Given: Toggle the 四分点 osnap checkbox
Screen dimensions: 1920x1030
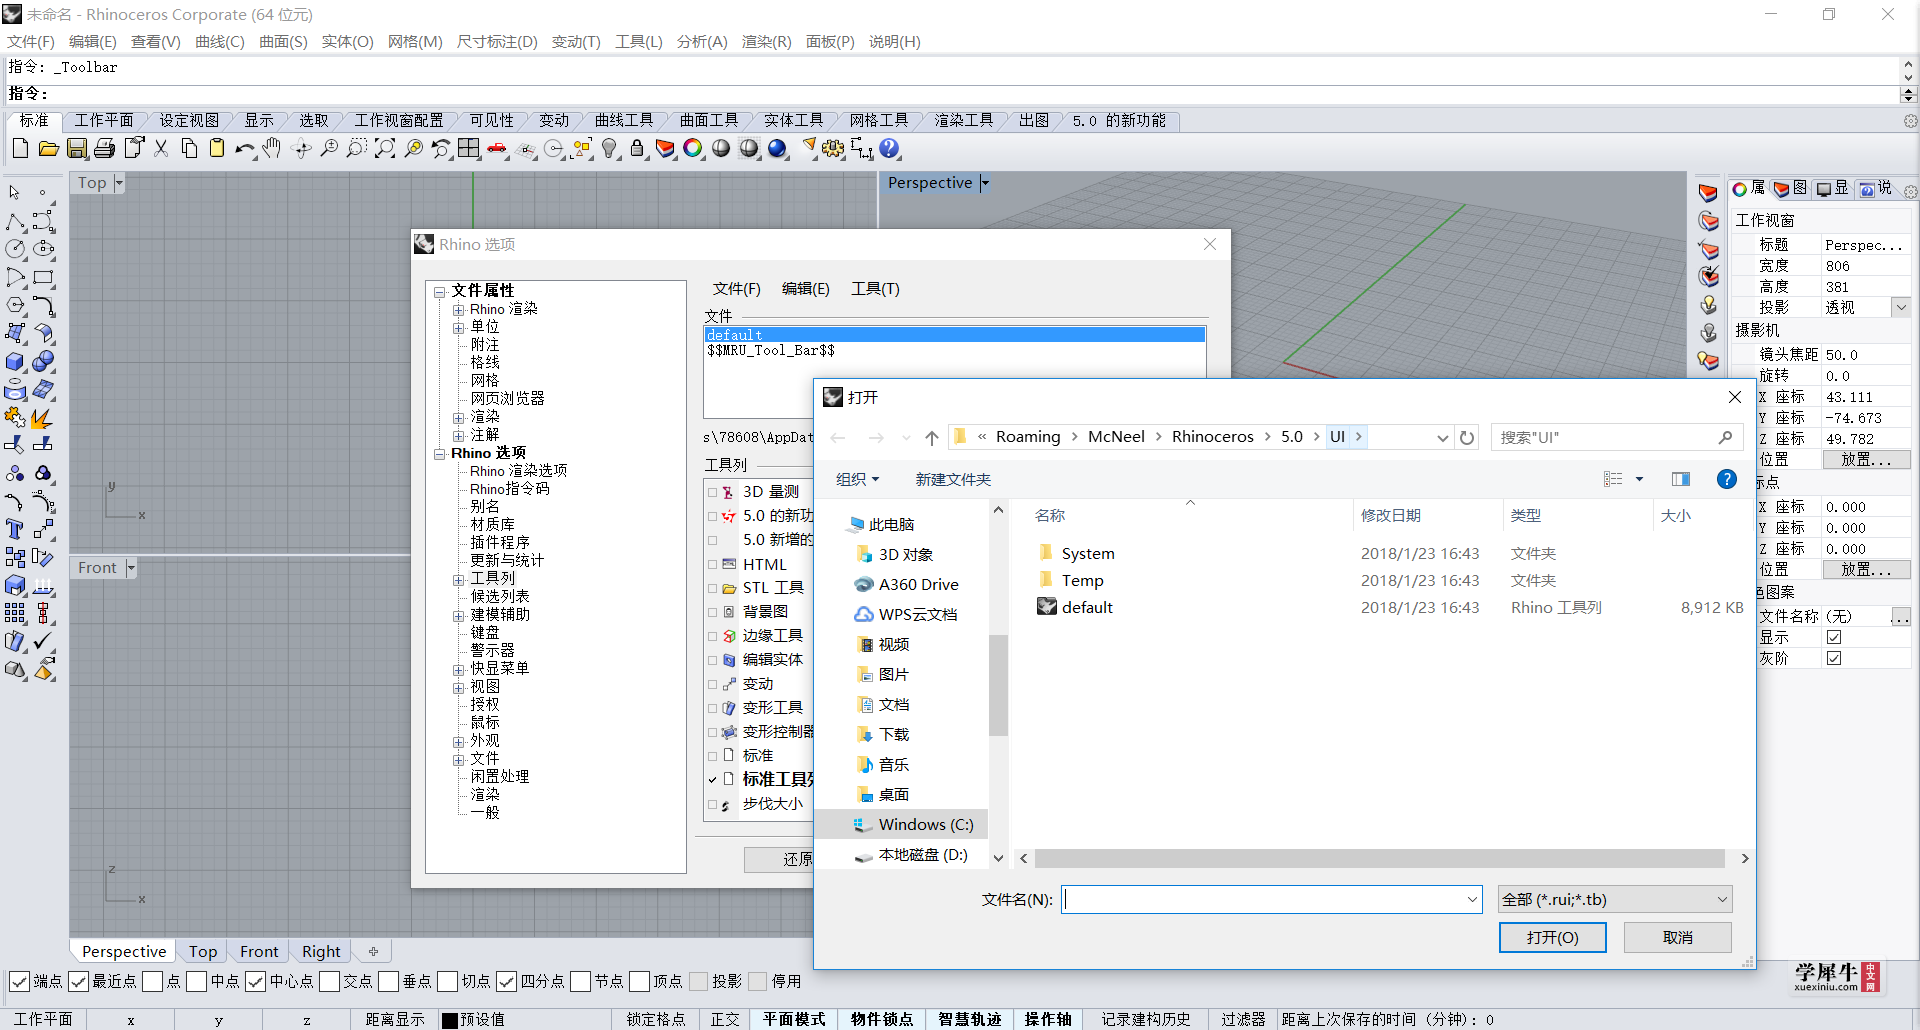Looking at the screenshot, I should [x=506, y=981].
